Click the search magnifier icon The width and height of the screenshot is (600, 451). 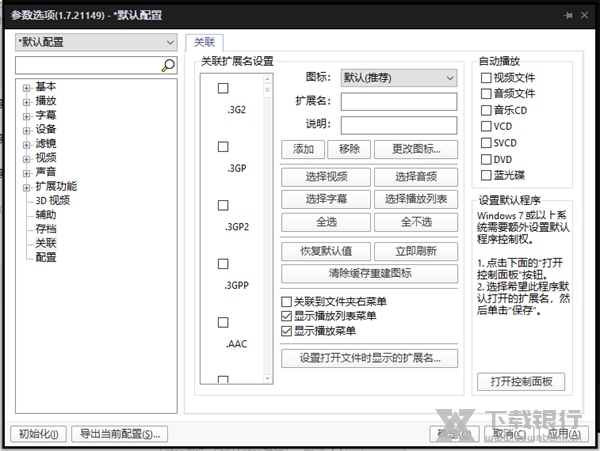168,65
